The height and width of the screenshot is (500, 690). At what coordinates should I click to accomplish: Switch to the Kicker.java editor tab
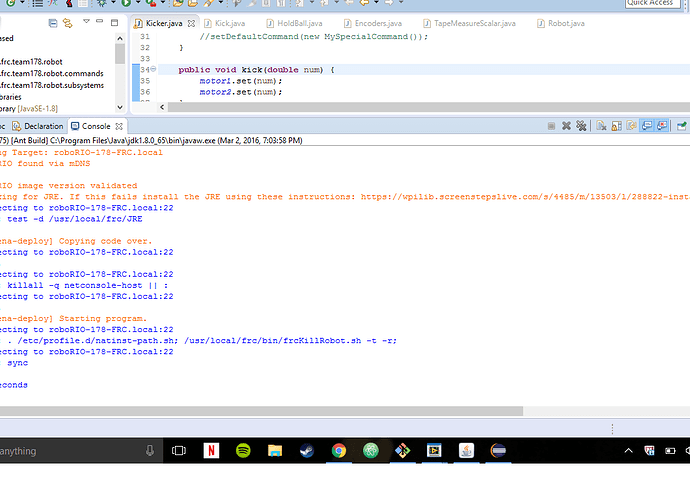164,23
